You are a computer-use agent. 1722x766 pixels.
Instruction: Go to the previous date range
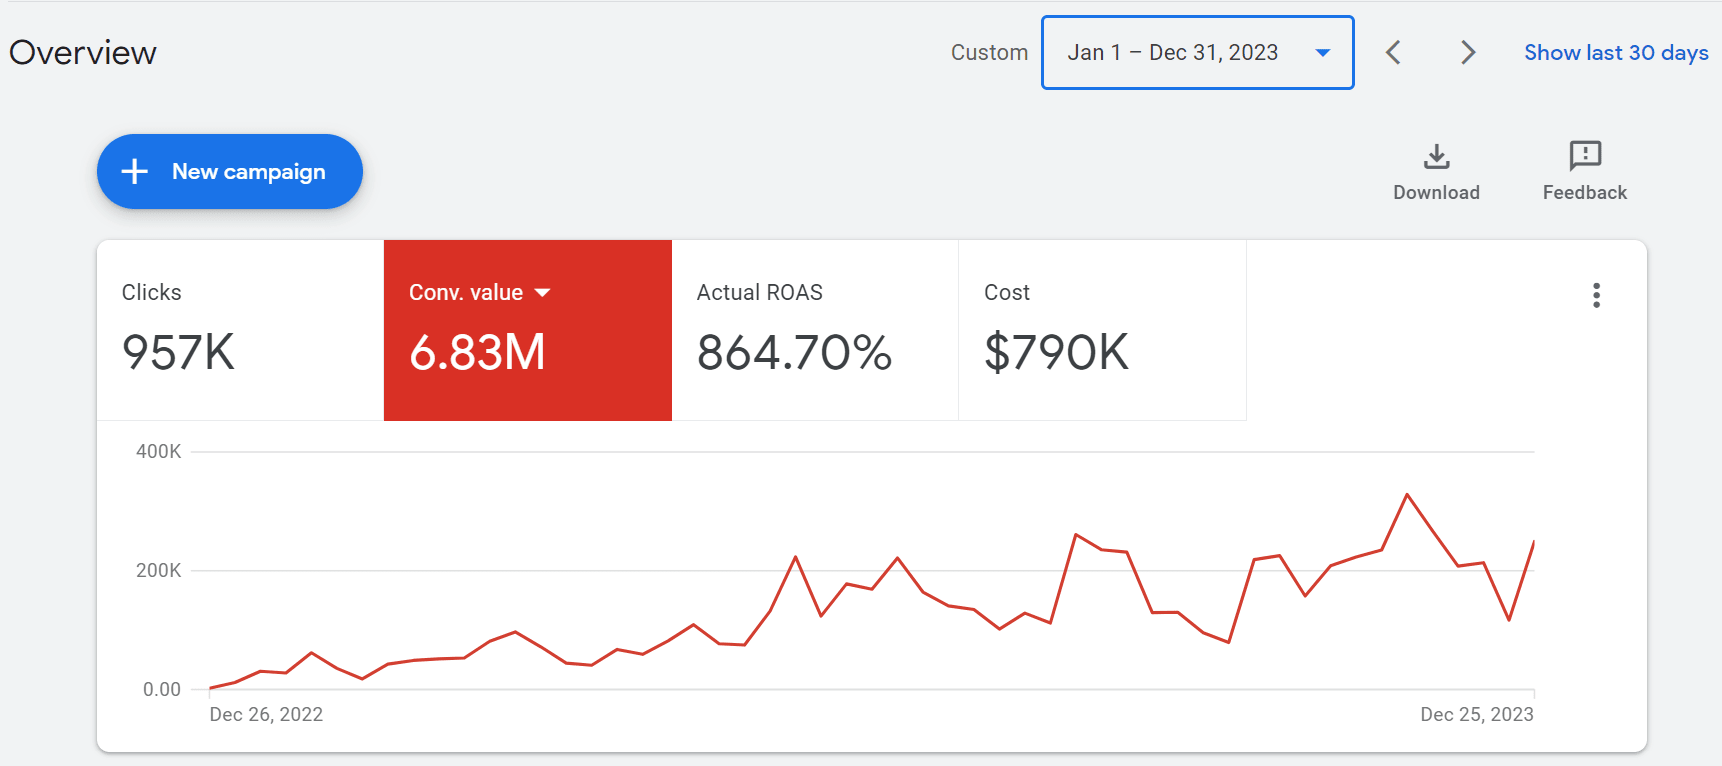click(x=1393, y=53)
